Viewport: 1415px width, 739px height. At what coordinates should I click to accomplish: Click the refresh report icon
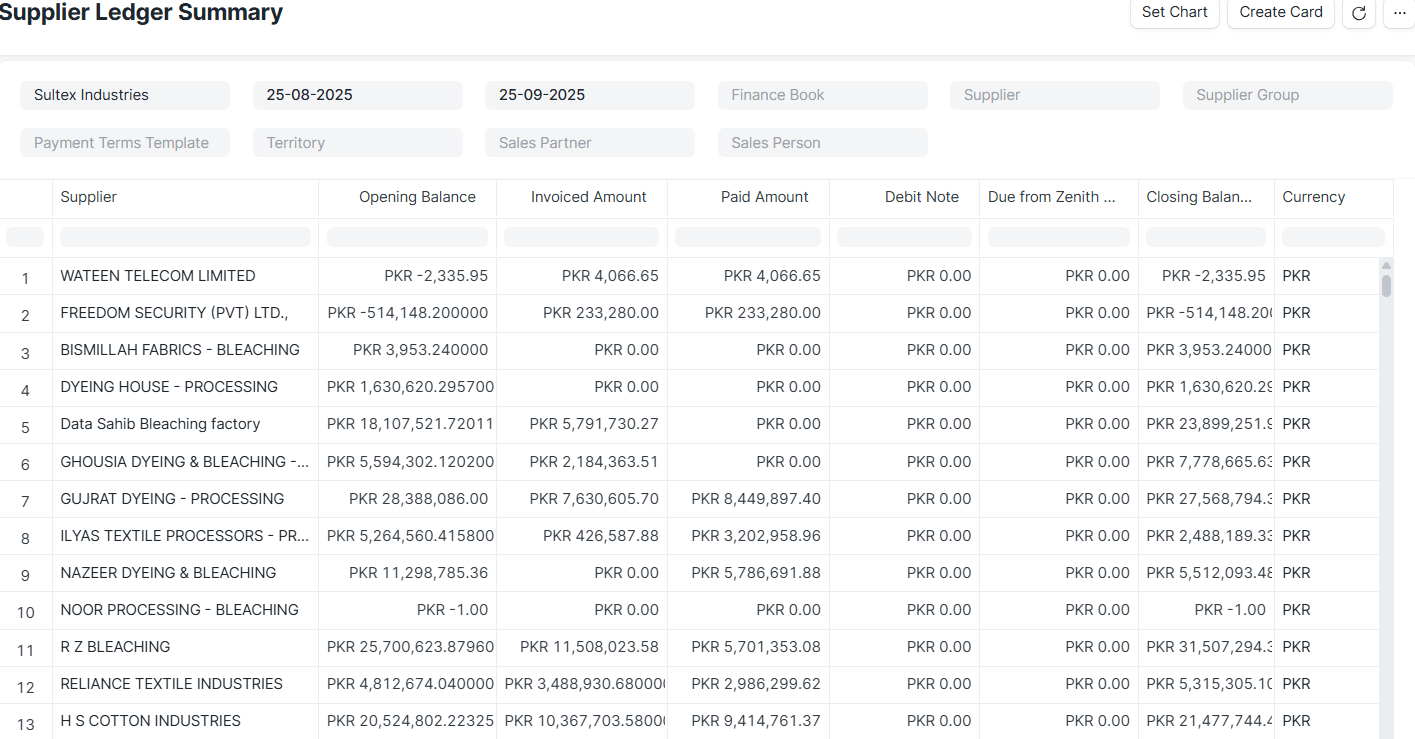point(1358,13)
